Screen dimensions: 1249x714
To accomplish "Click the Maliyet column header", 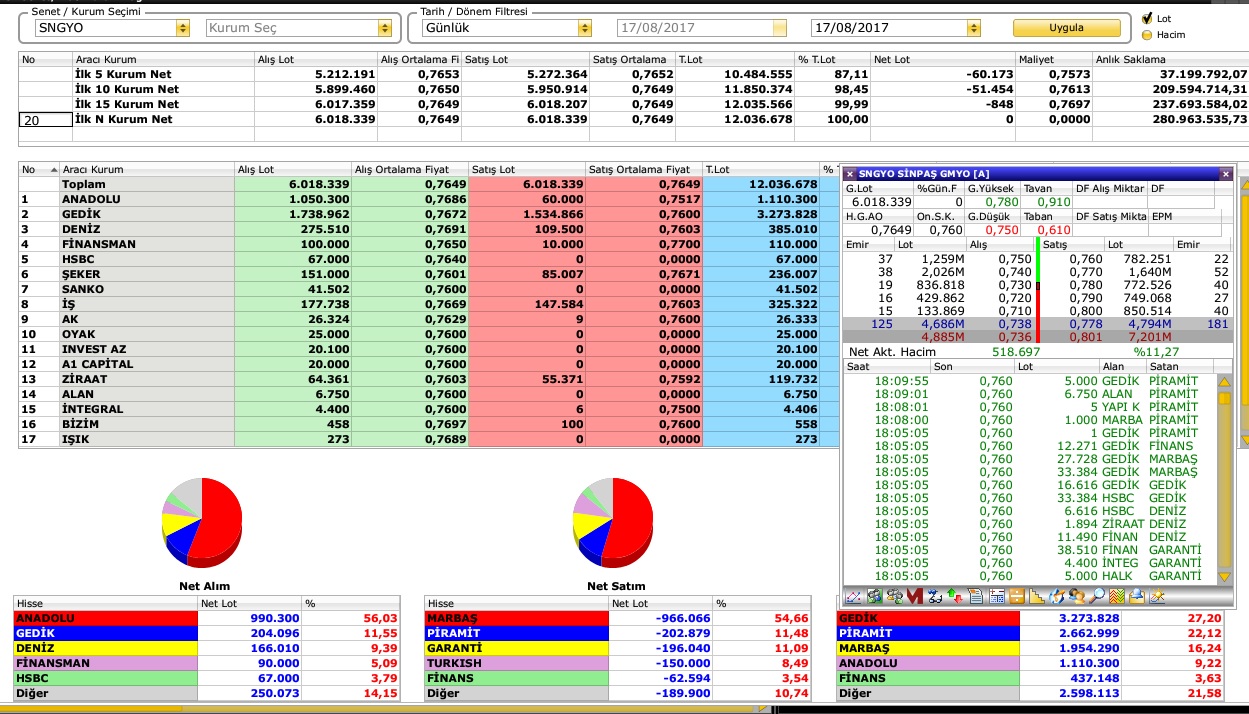I will pos(1053,59).
